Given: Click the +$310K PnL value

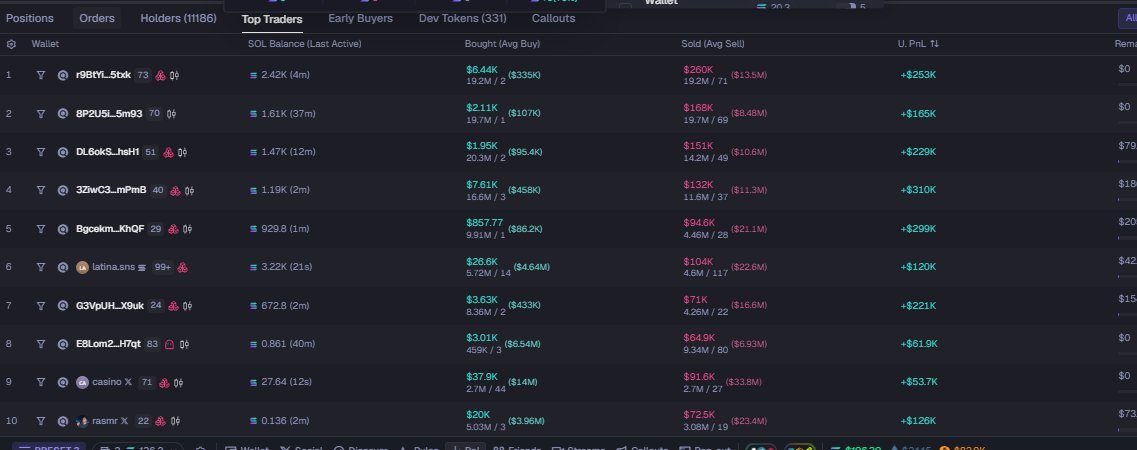Looking at the screenshot, I should [918, 190].
